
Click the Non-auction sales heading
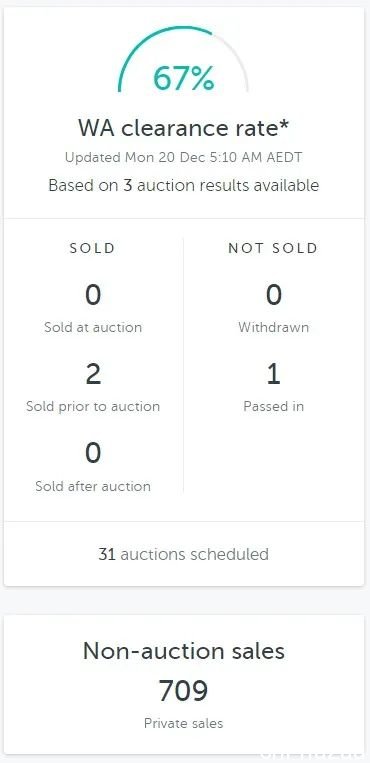[184, 651]
